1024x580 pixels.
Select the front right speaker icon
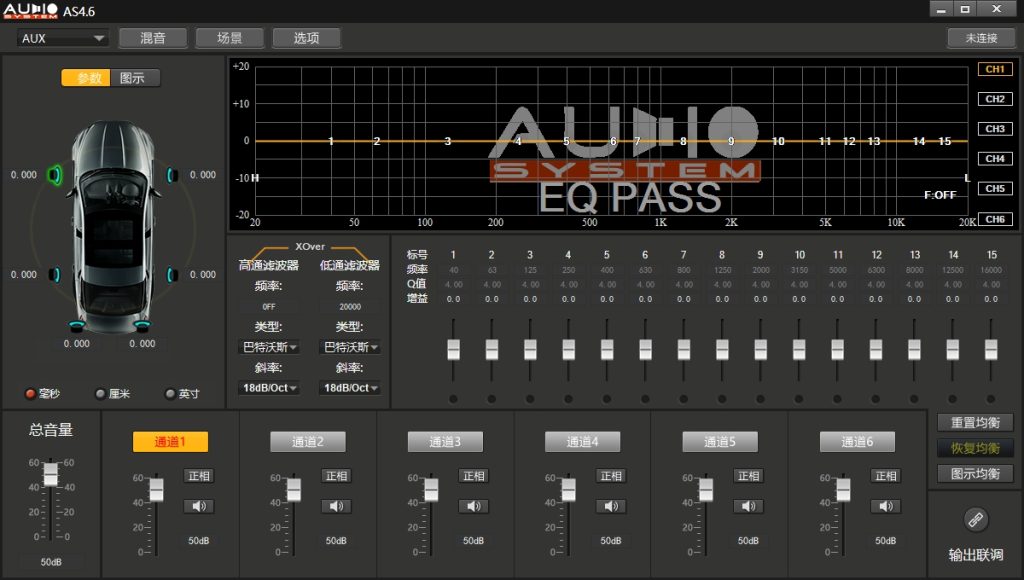(x=172, y=175)
